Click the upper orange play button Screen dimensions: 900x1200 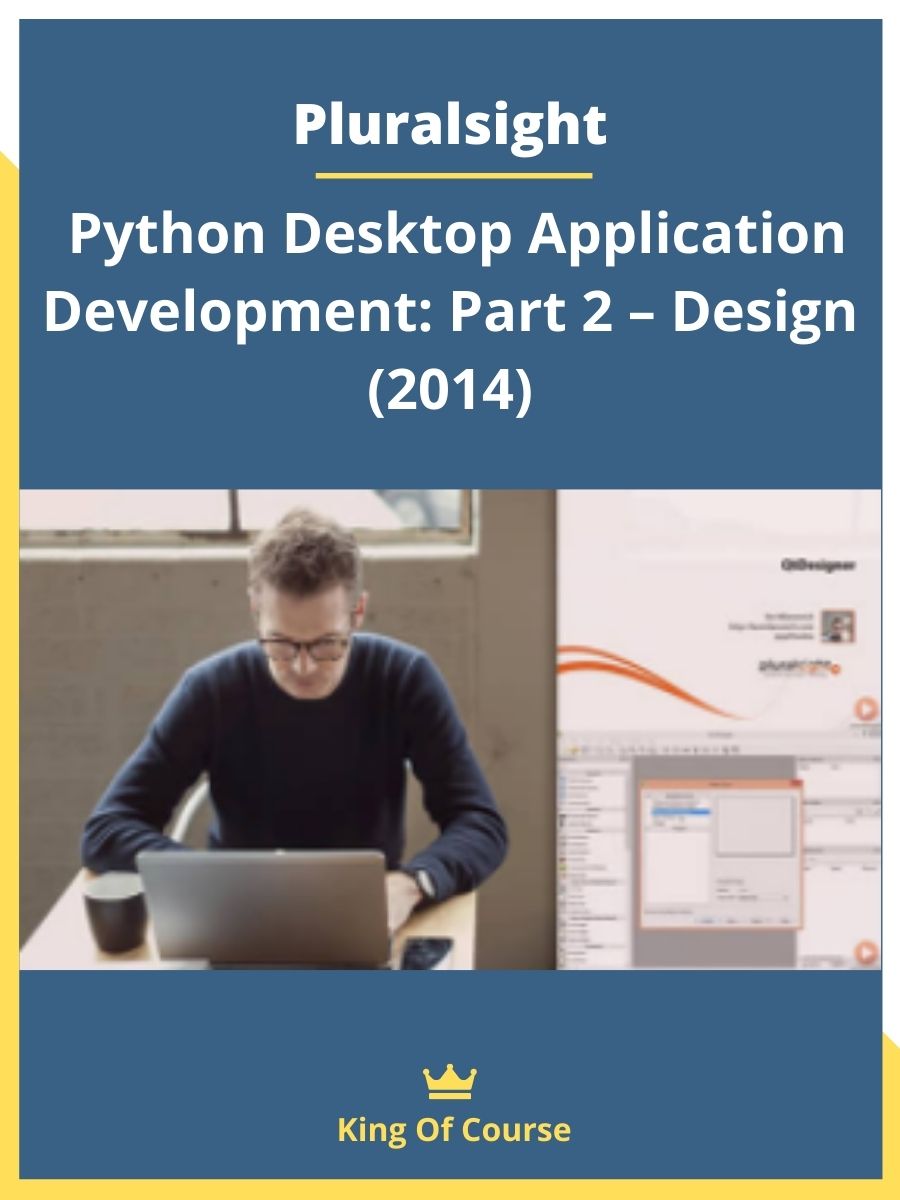(x=866, y=711)
